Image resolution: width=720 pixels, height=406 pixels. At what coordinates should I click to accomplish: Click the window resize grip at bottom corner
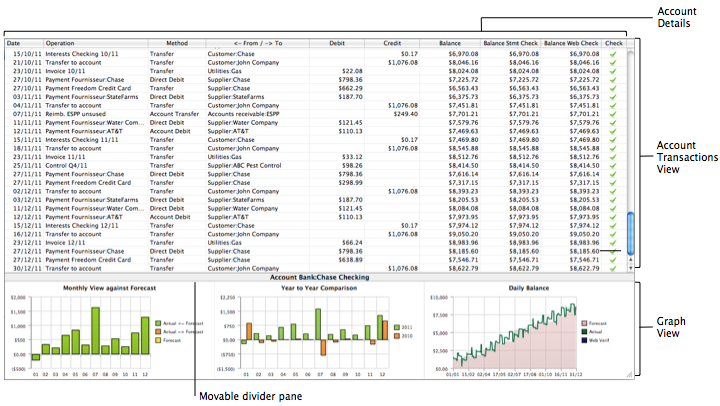pos(629,374)
